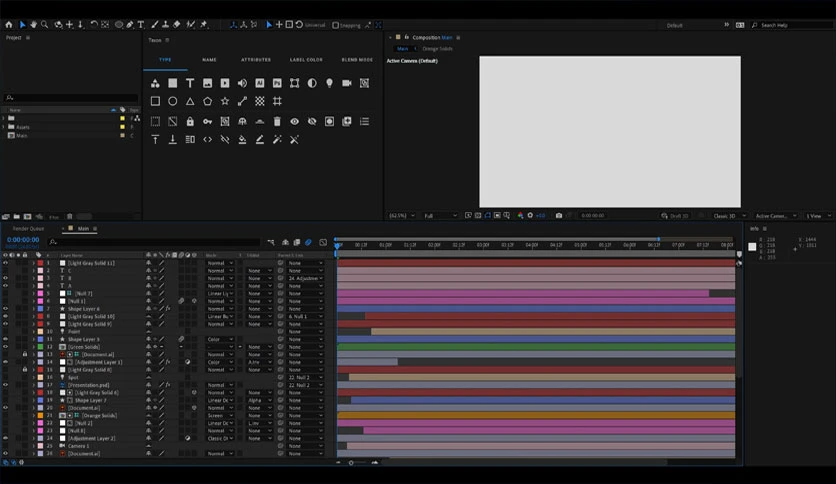The image size is (836, 484).
Task: Switch to Taxon LABEL COLOR tab
Action: (x=306, y=60)
